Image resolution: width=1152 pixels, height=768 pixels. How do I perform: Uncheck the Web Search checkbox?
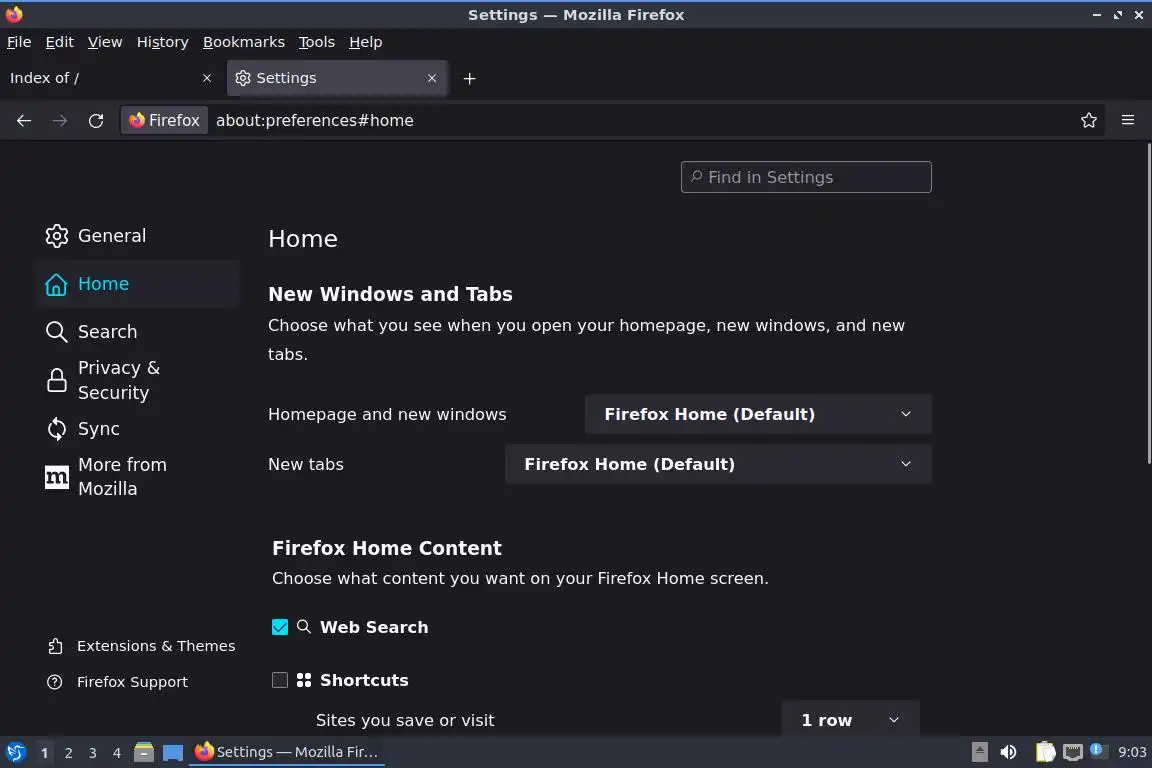pyautogui.click(x=280, y=627)
